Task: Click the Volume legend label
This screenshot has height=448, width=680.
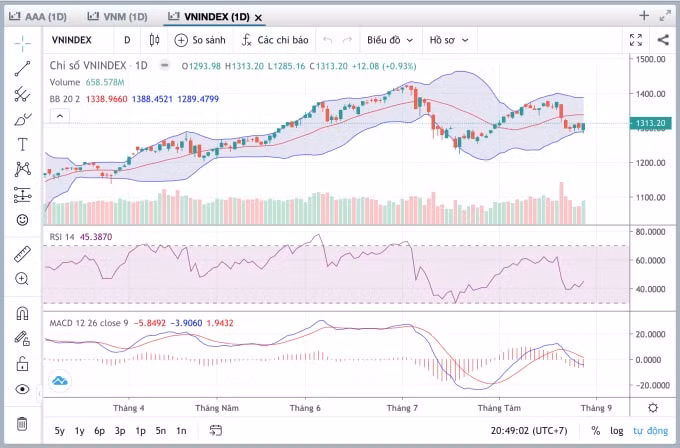Action: tap(65, 82)
